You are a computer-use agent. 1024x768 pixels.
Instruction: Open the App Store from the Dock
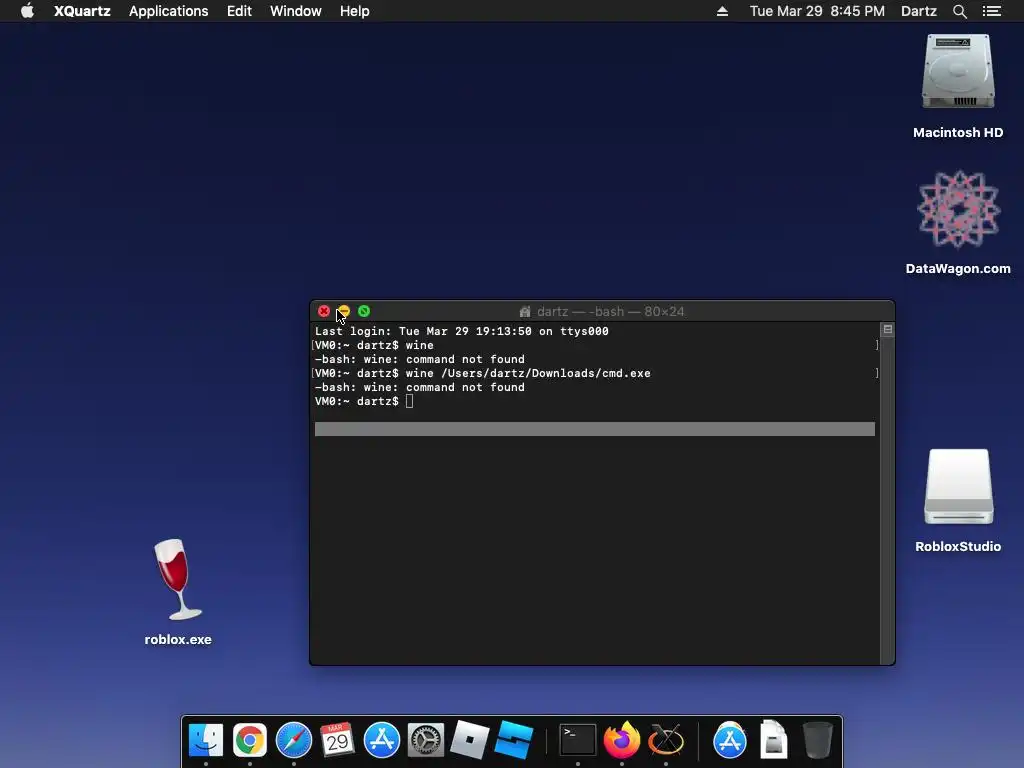click(x=381, y=741)
